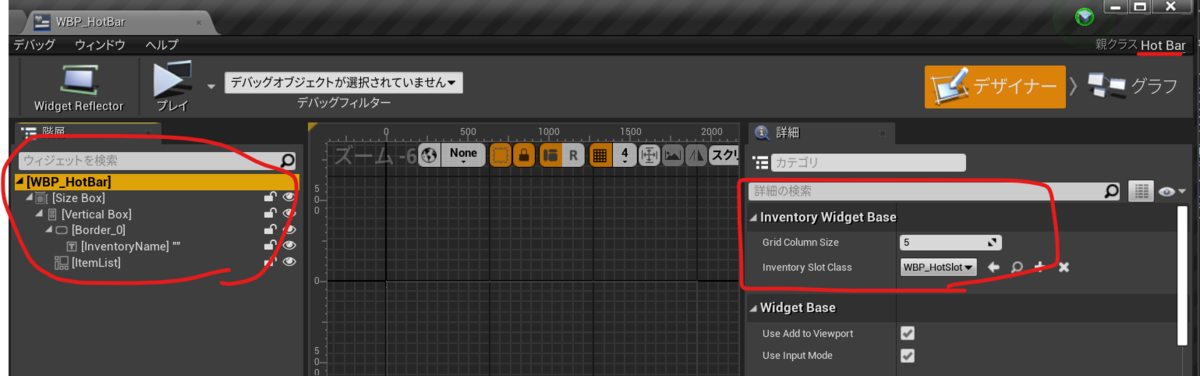Click the widget search field in hierarchy
The width and height of the screenshot is (1200, 376).
[x=158, y=160]
